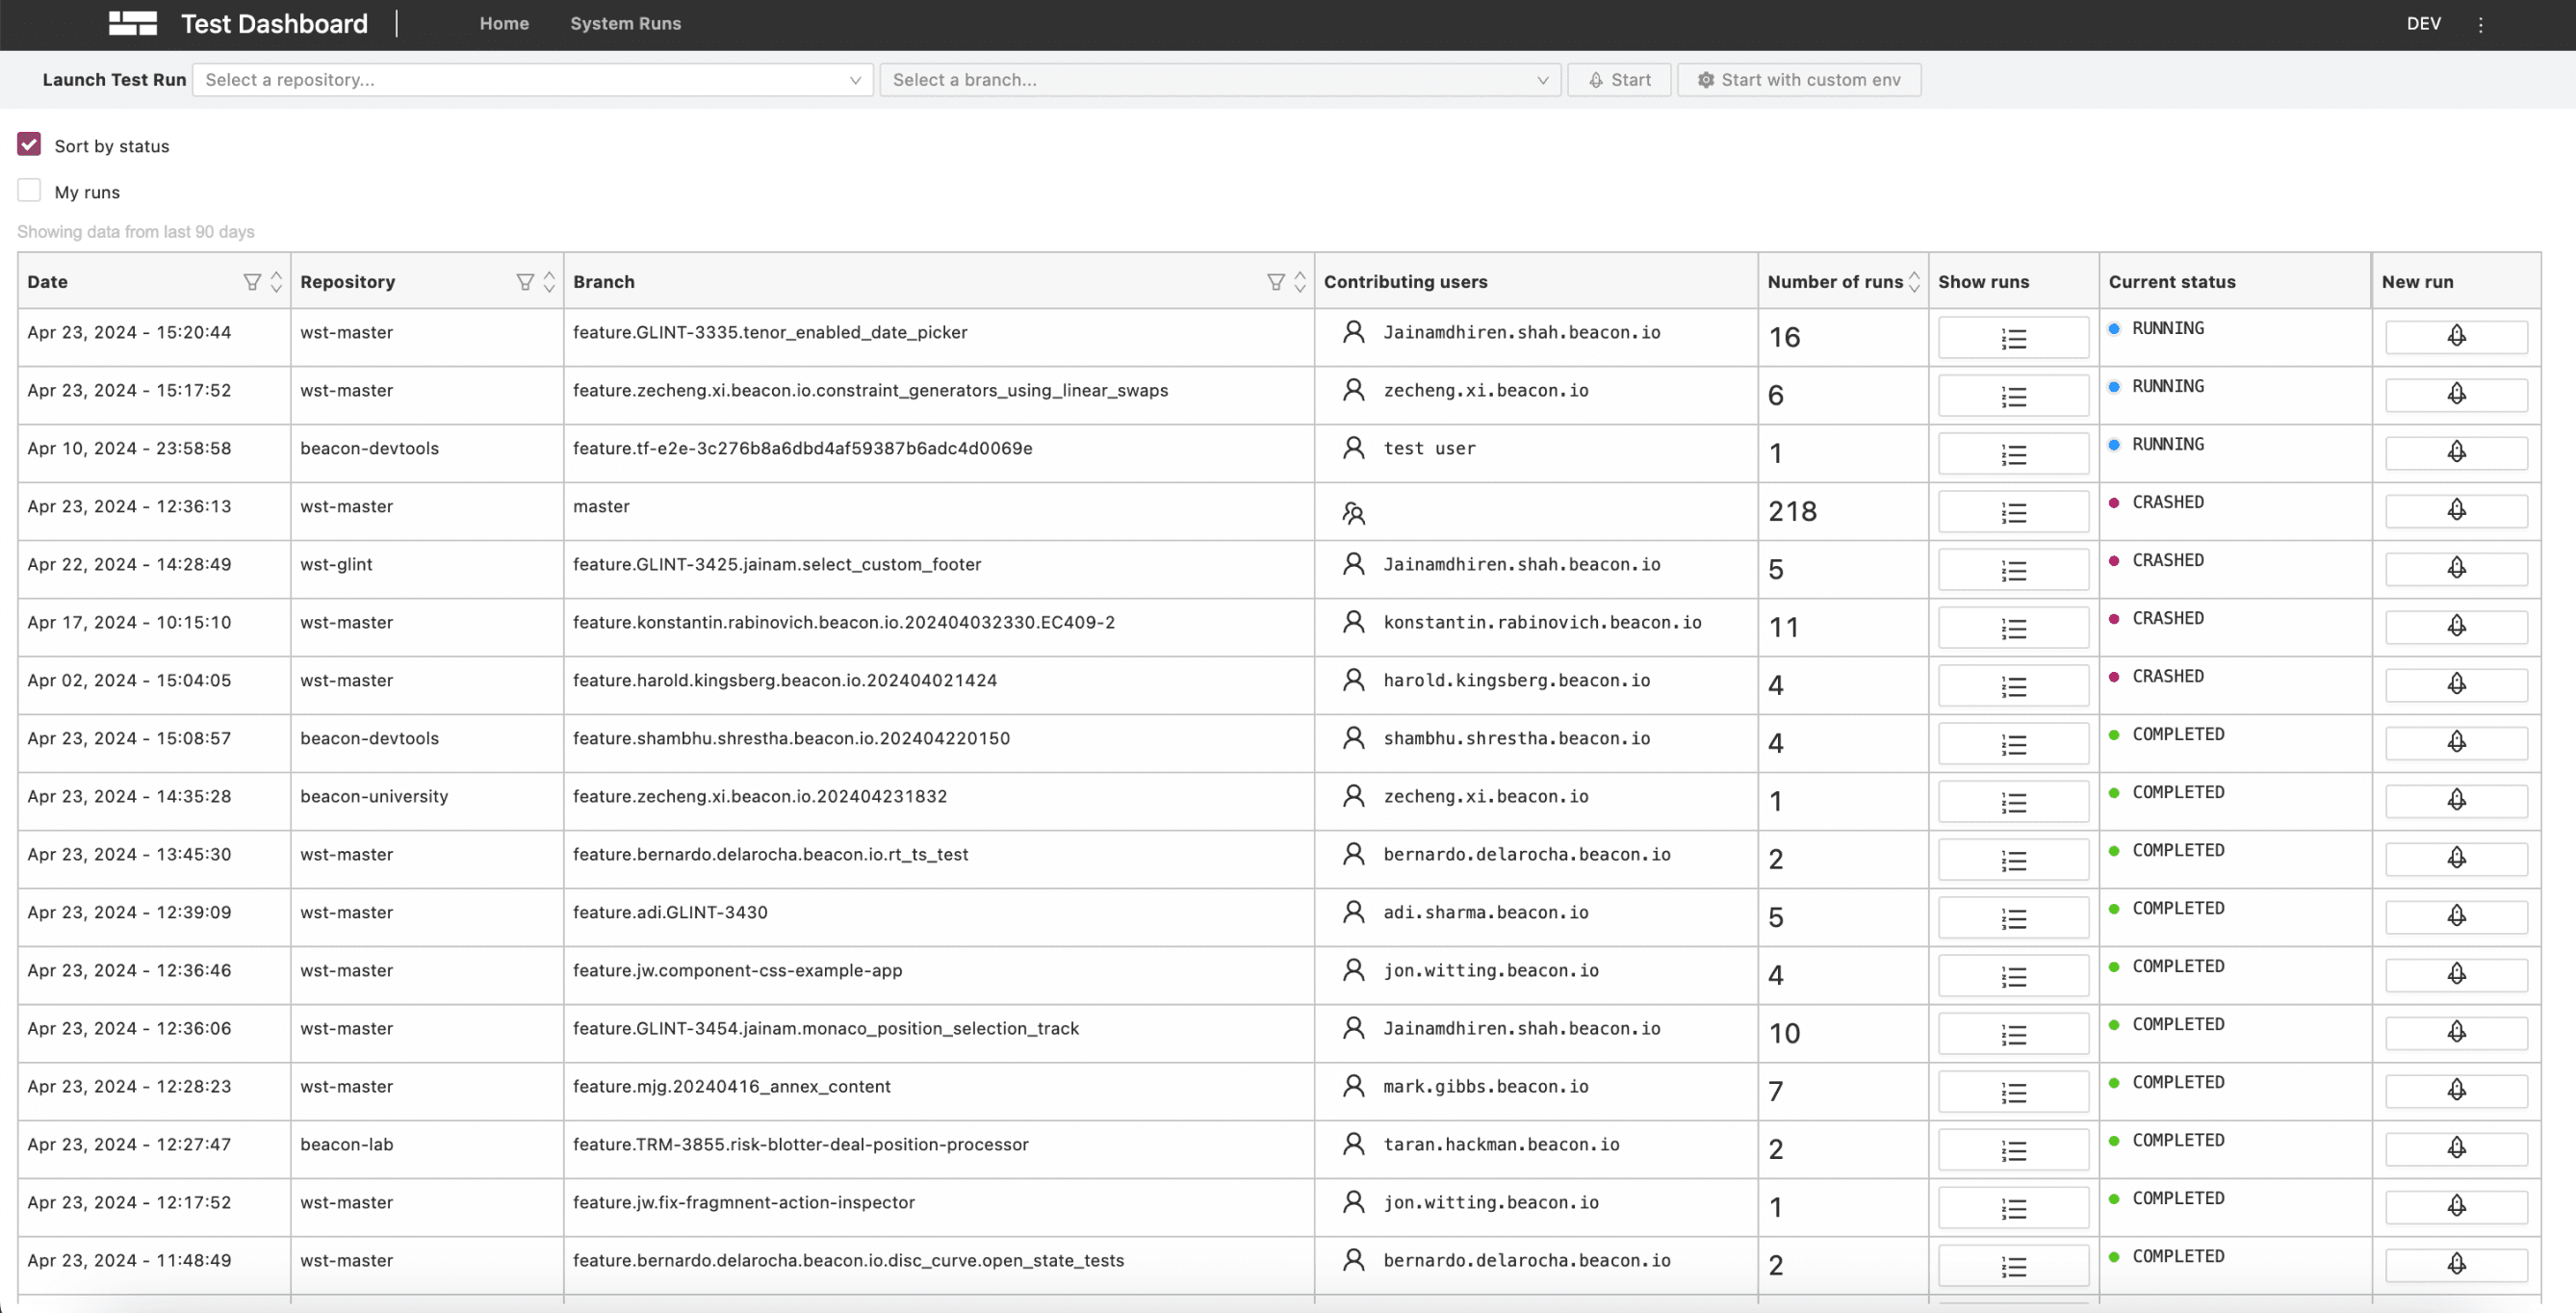Show runs list for master branch
Screen dimensions: 2576x1313
coord(2012,512)
